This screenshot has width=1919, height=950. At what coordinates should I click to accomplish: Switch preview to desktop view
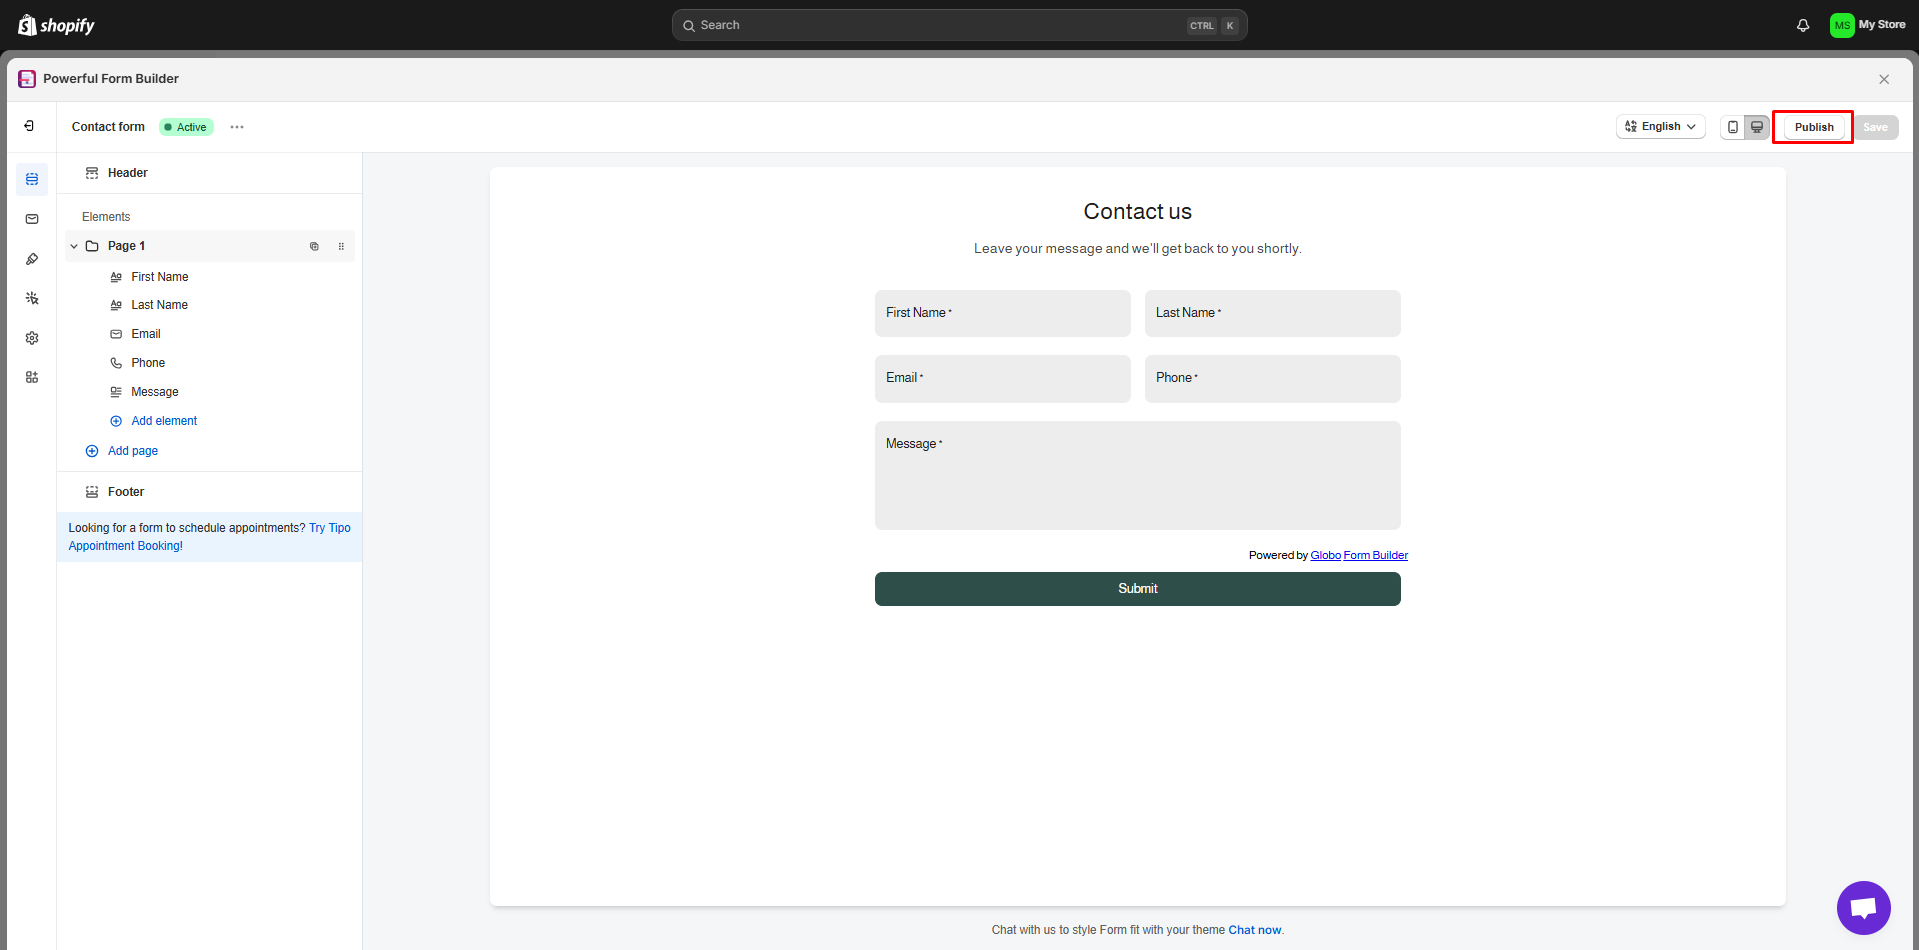[x=1757, y=127]
